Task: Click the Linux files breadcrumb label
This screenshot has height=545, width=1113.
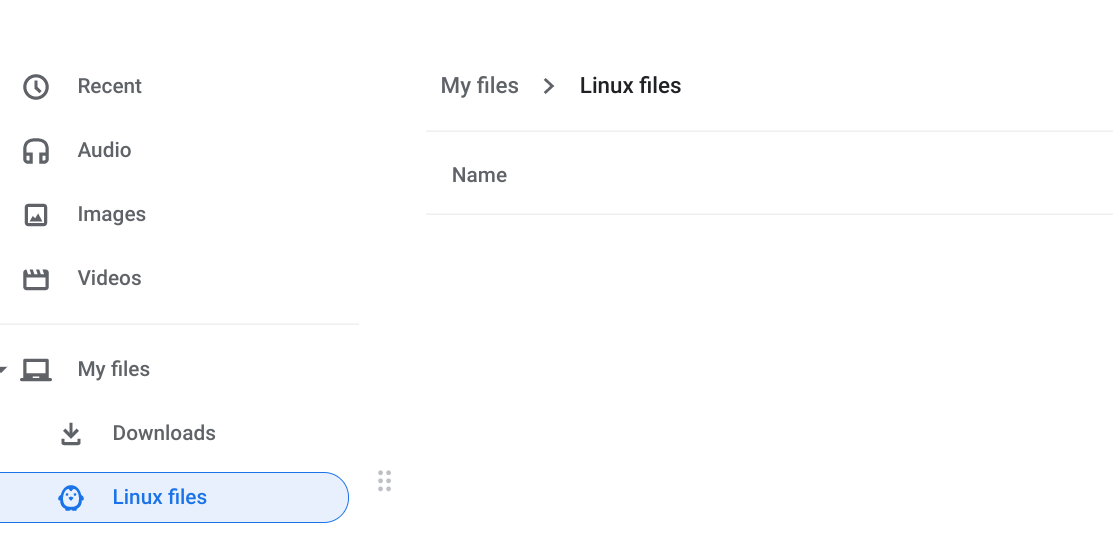Action: click(630, 87)
